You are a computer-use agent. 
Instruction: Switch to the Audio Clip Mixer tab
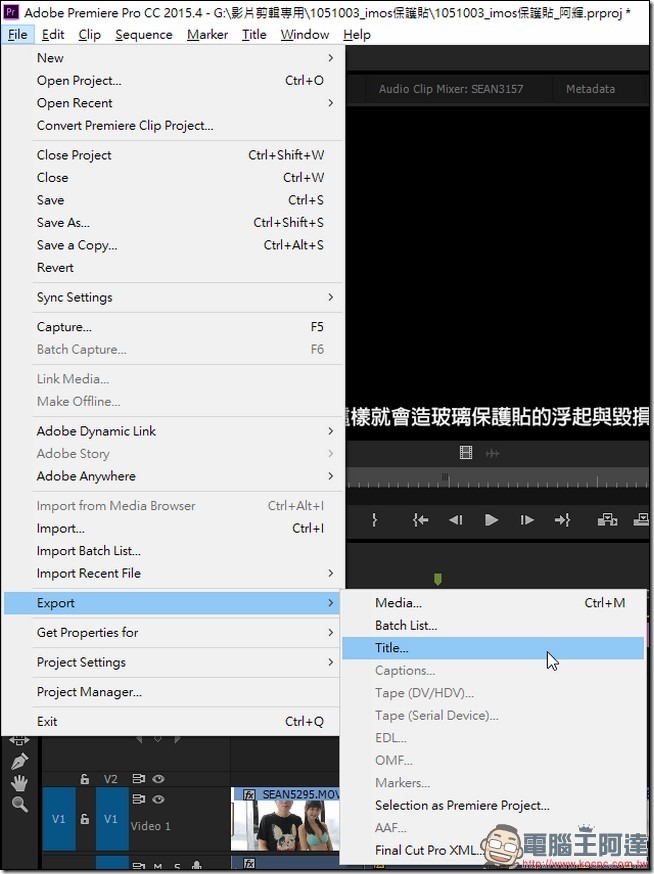click(x=450, y=89)
